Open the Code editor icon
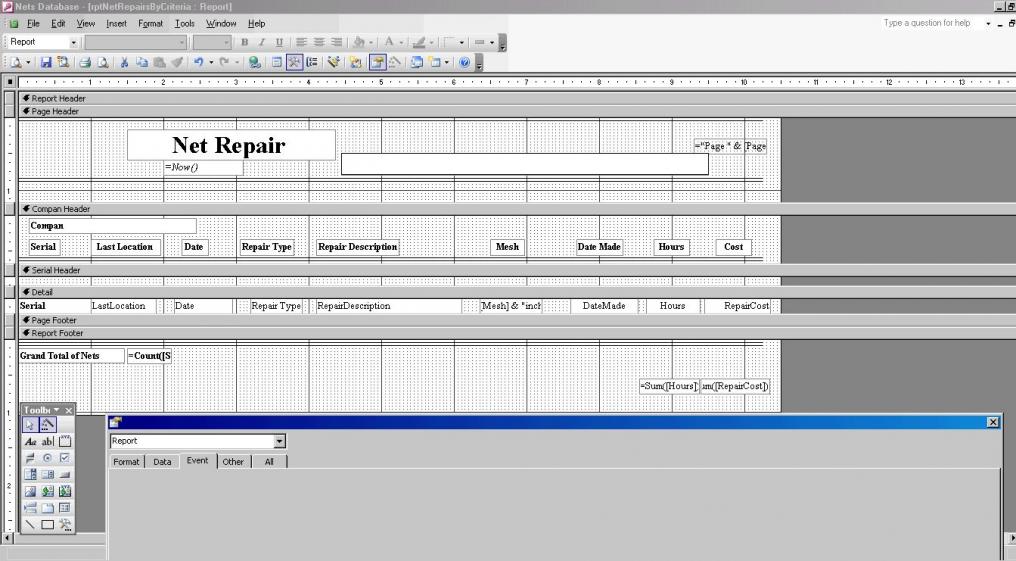 tap(355, 62)
